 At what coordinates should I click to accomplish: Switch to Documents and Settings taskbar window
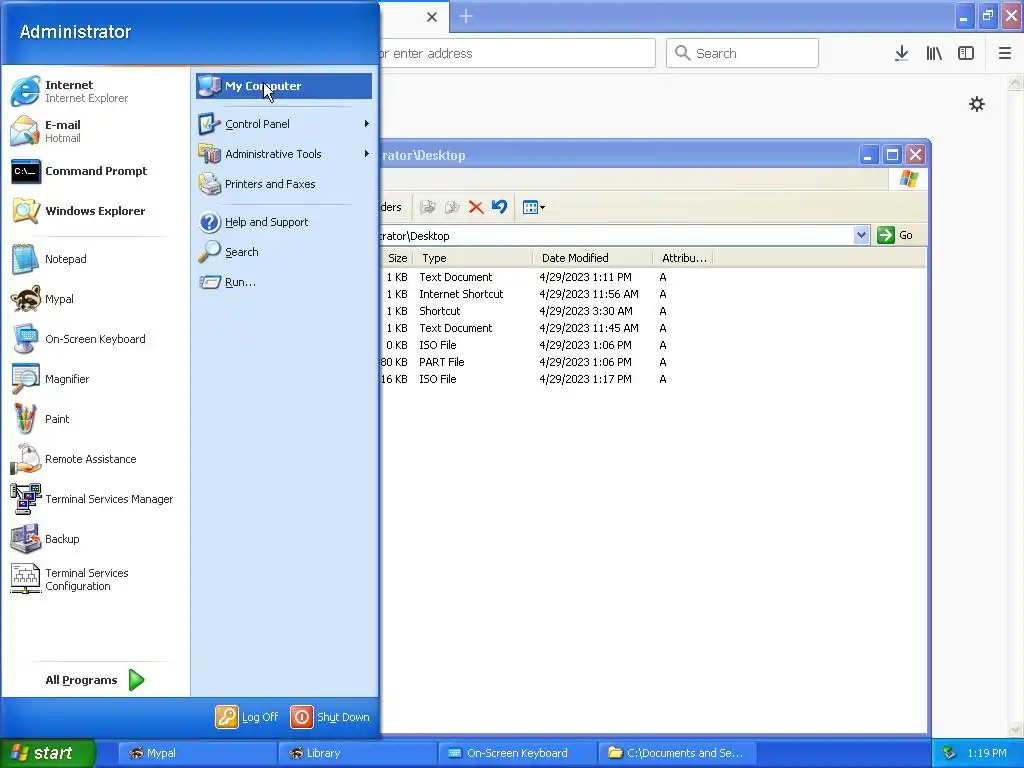pos(677,753)
